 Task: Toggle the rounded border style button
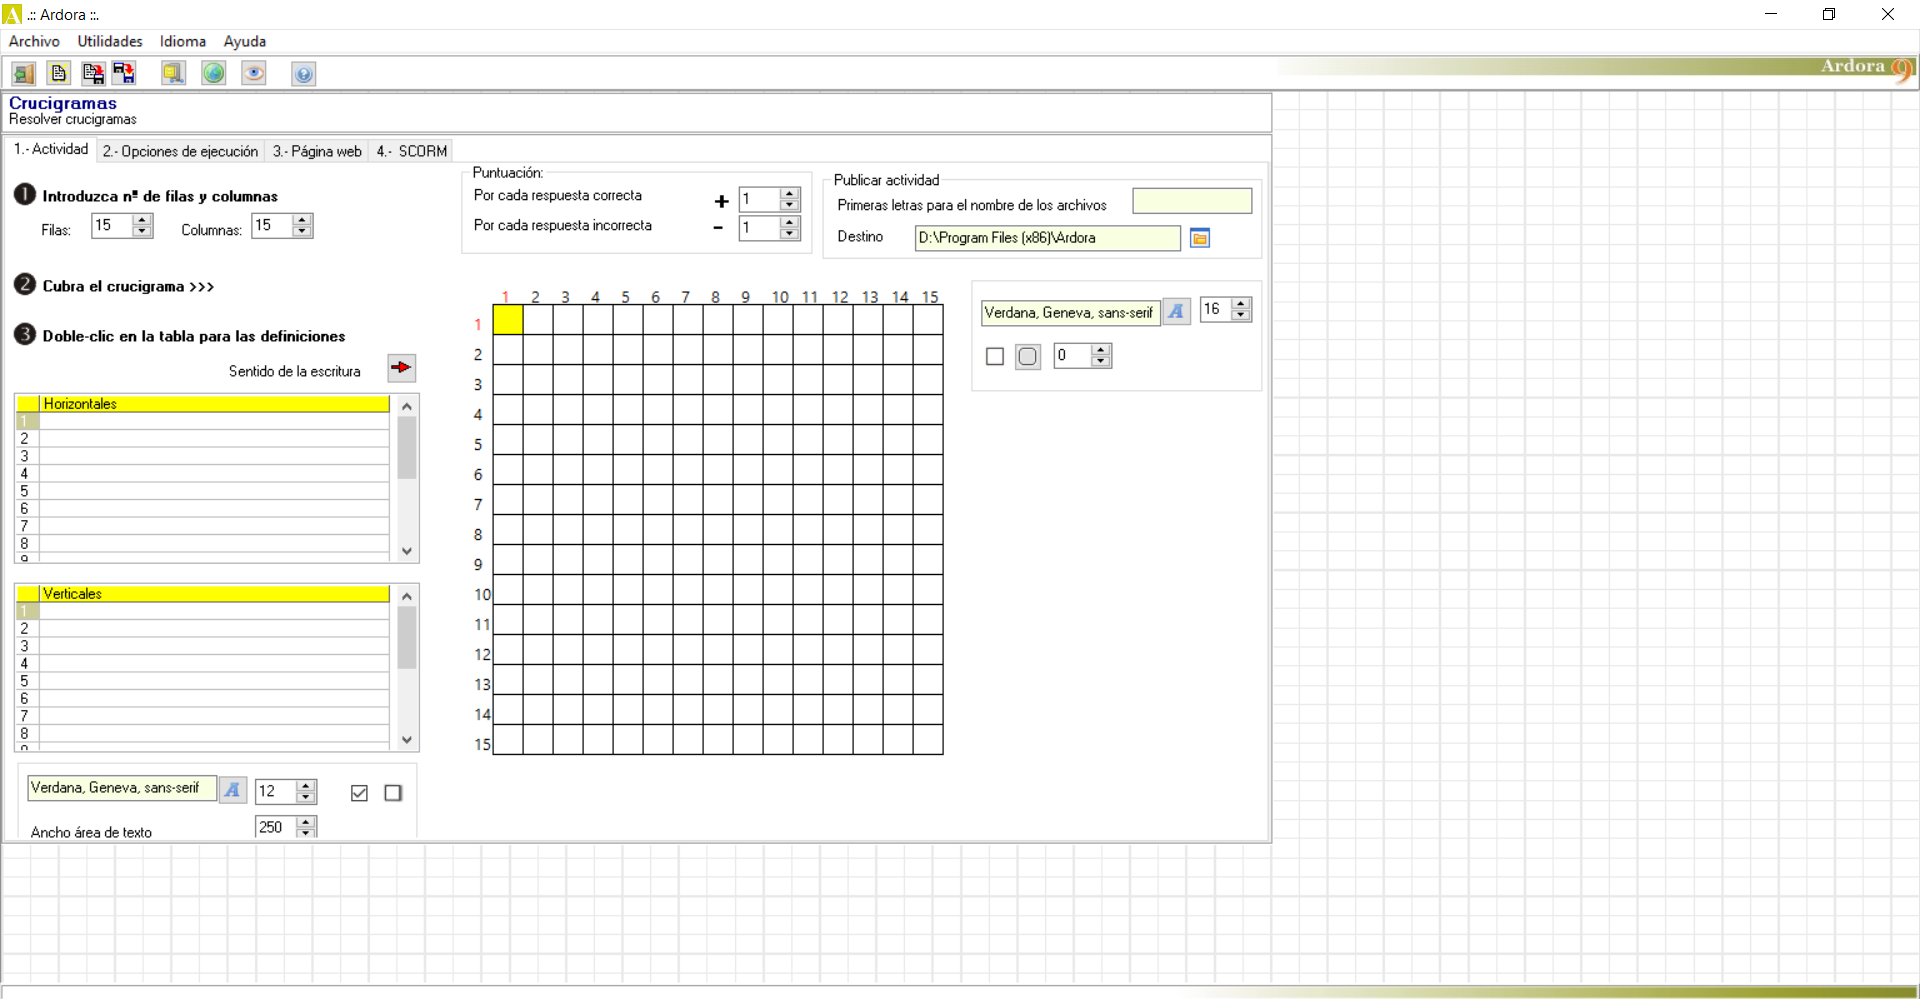tap(1027, 356)
